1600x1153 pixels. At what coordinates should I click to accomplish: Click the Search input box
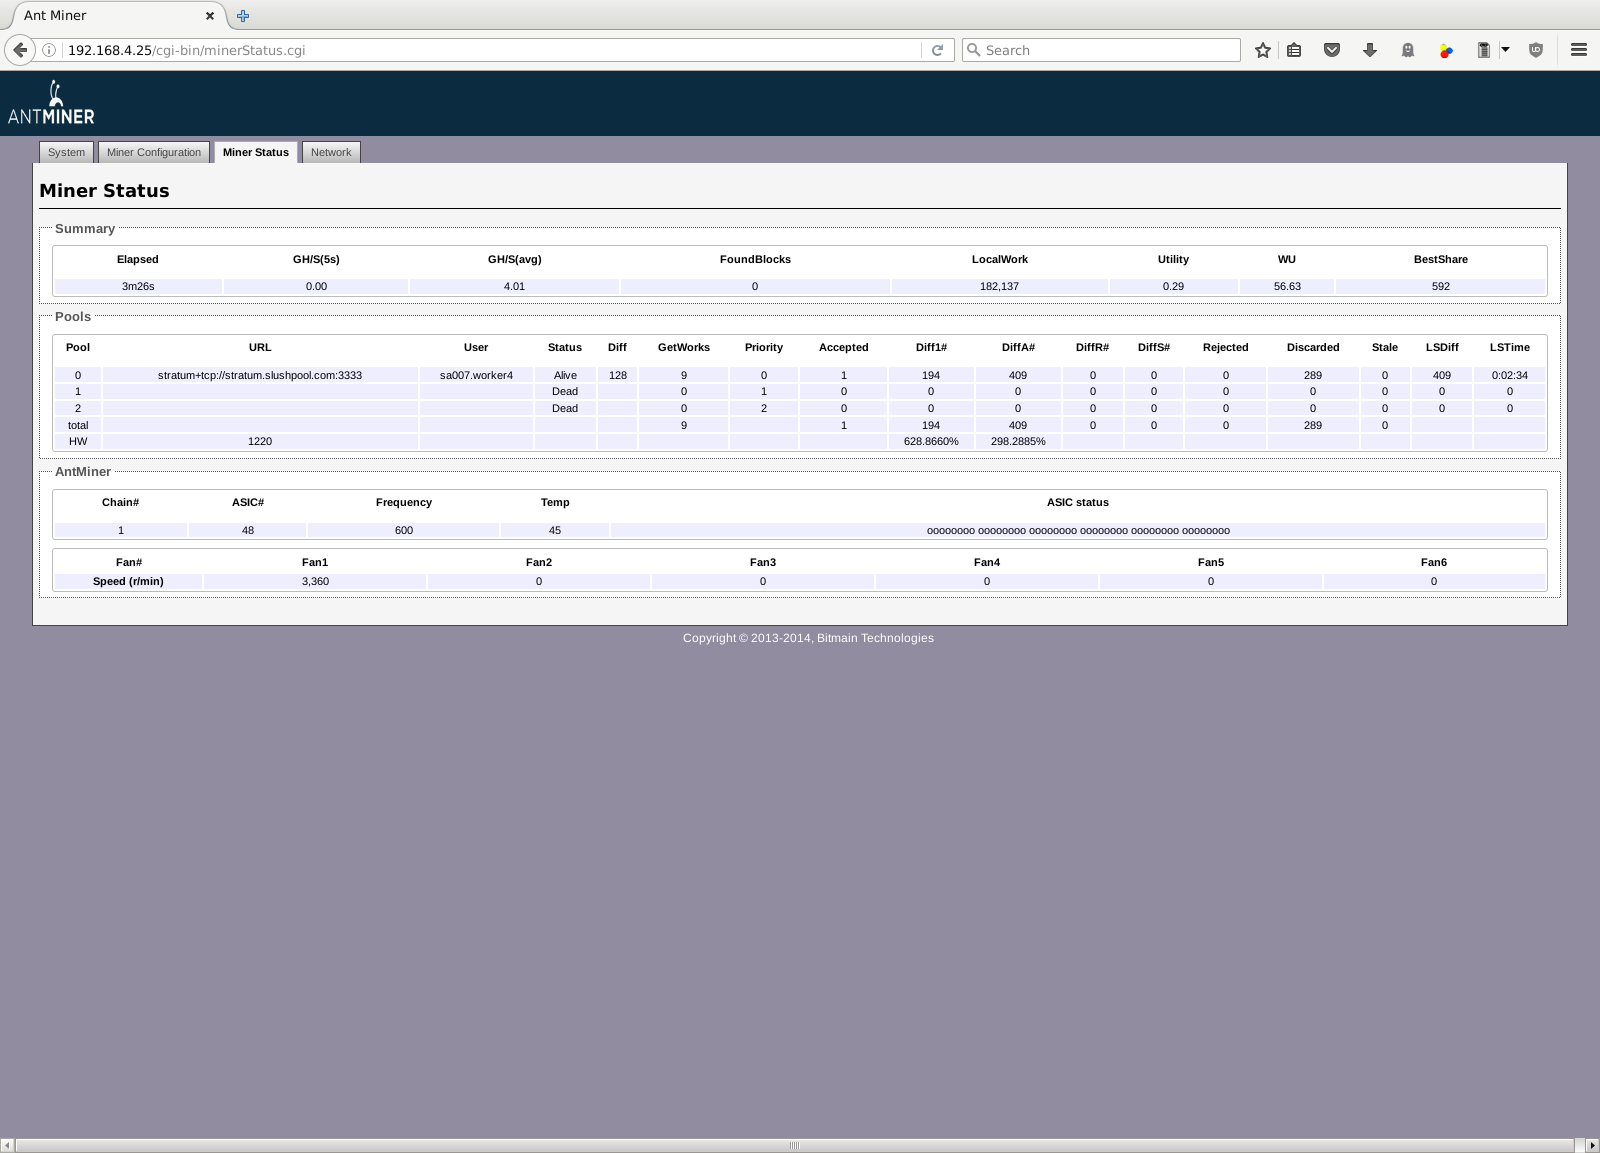pos(1100,50)
